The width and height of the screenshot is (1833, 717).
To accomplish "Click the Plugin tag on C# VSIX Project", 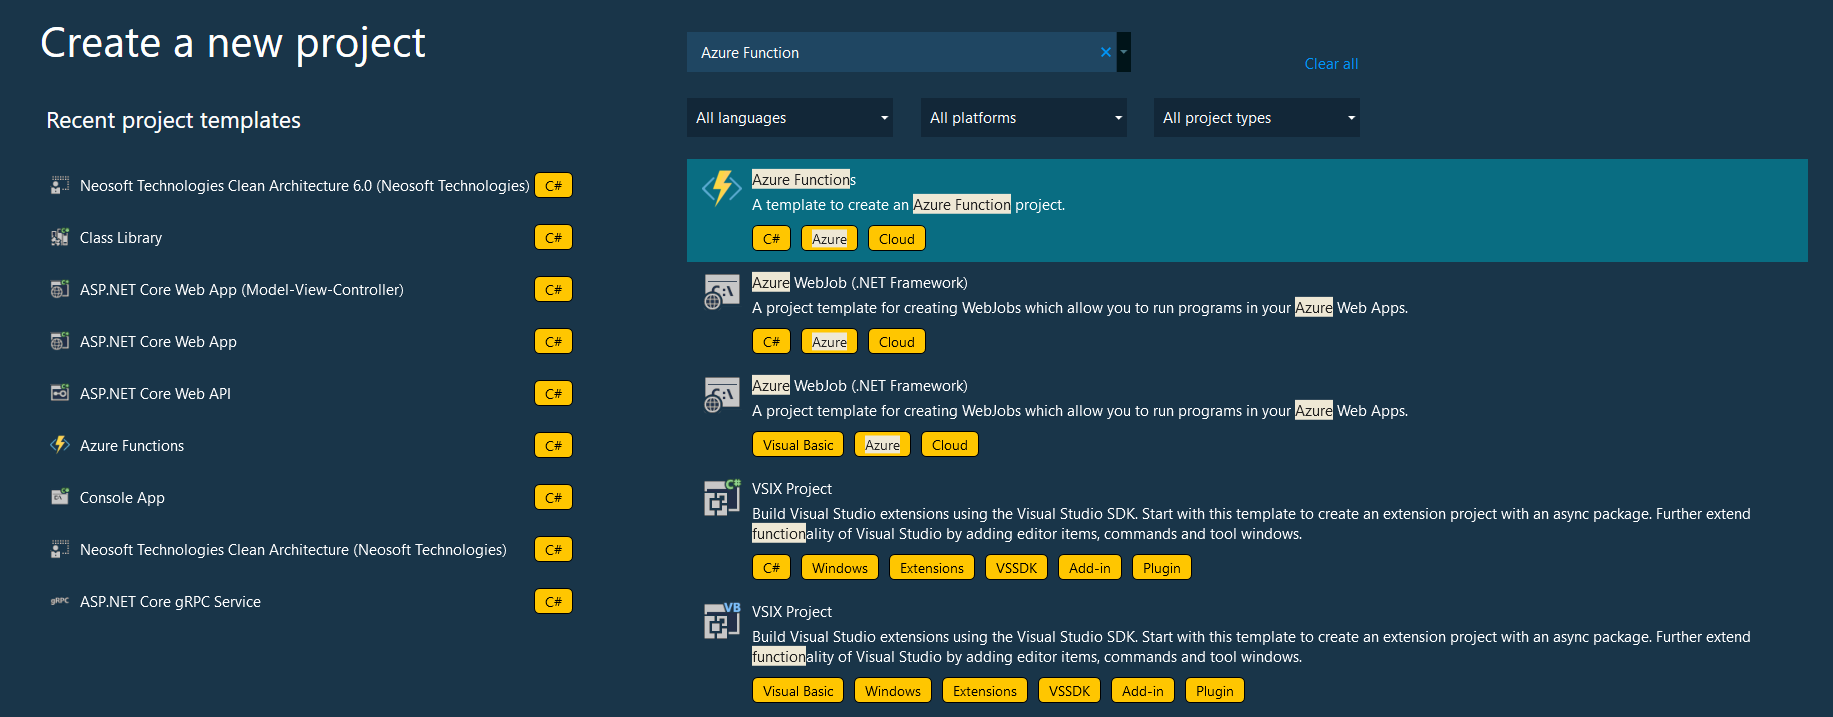I will (x=1162, y=567).
